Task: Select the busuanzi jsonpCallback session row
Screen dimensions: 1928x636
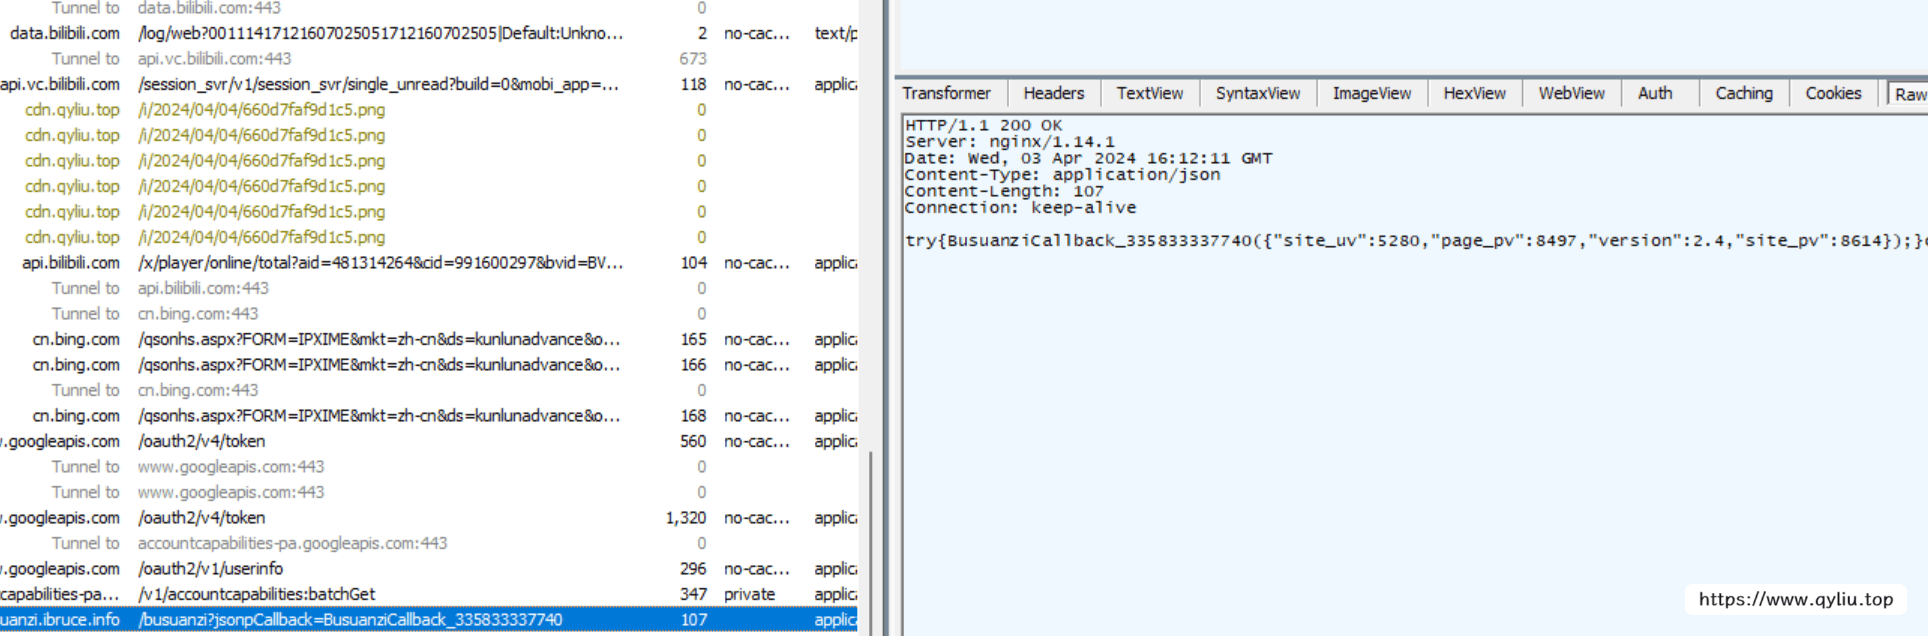Action: click(x=350, y=620)
